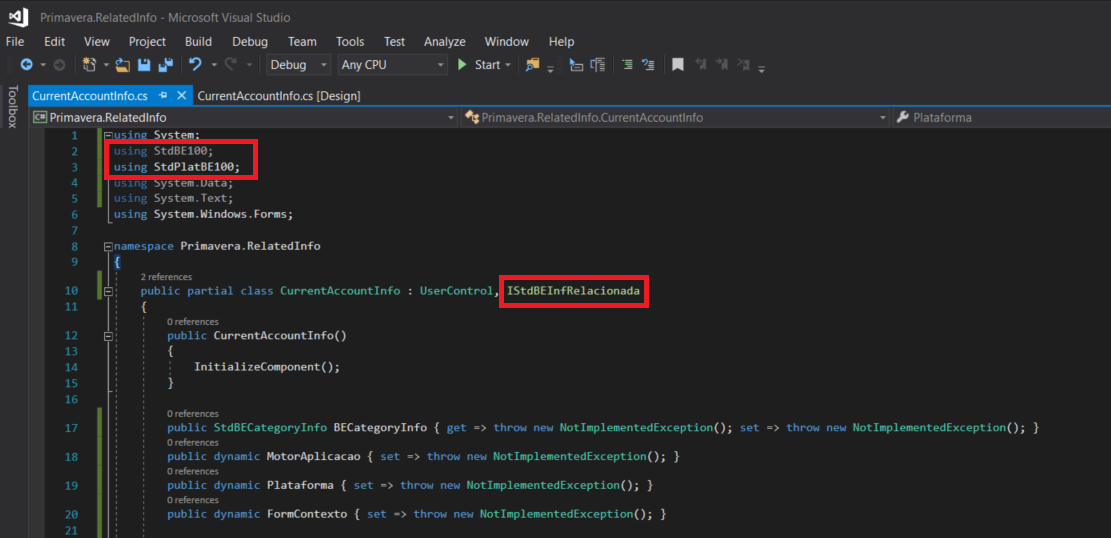The height and width of the screenshot is (538, 1111).
Task: Expand the Toolbox side panel
Action: [x=12, y=107]
